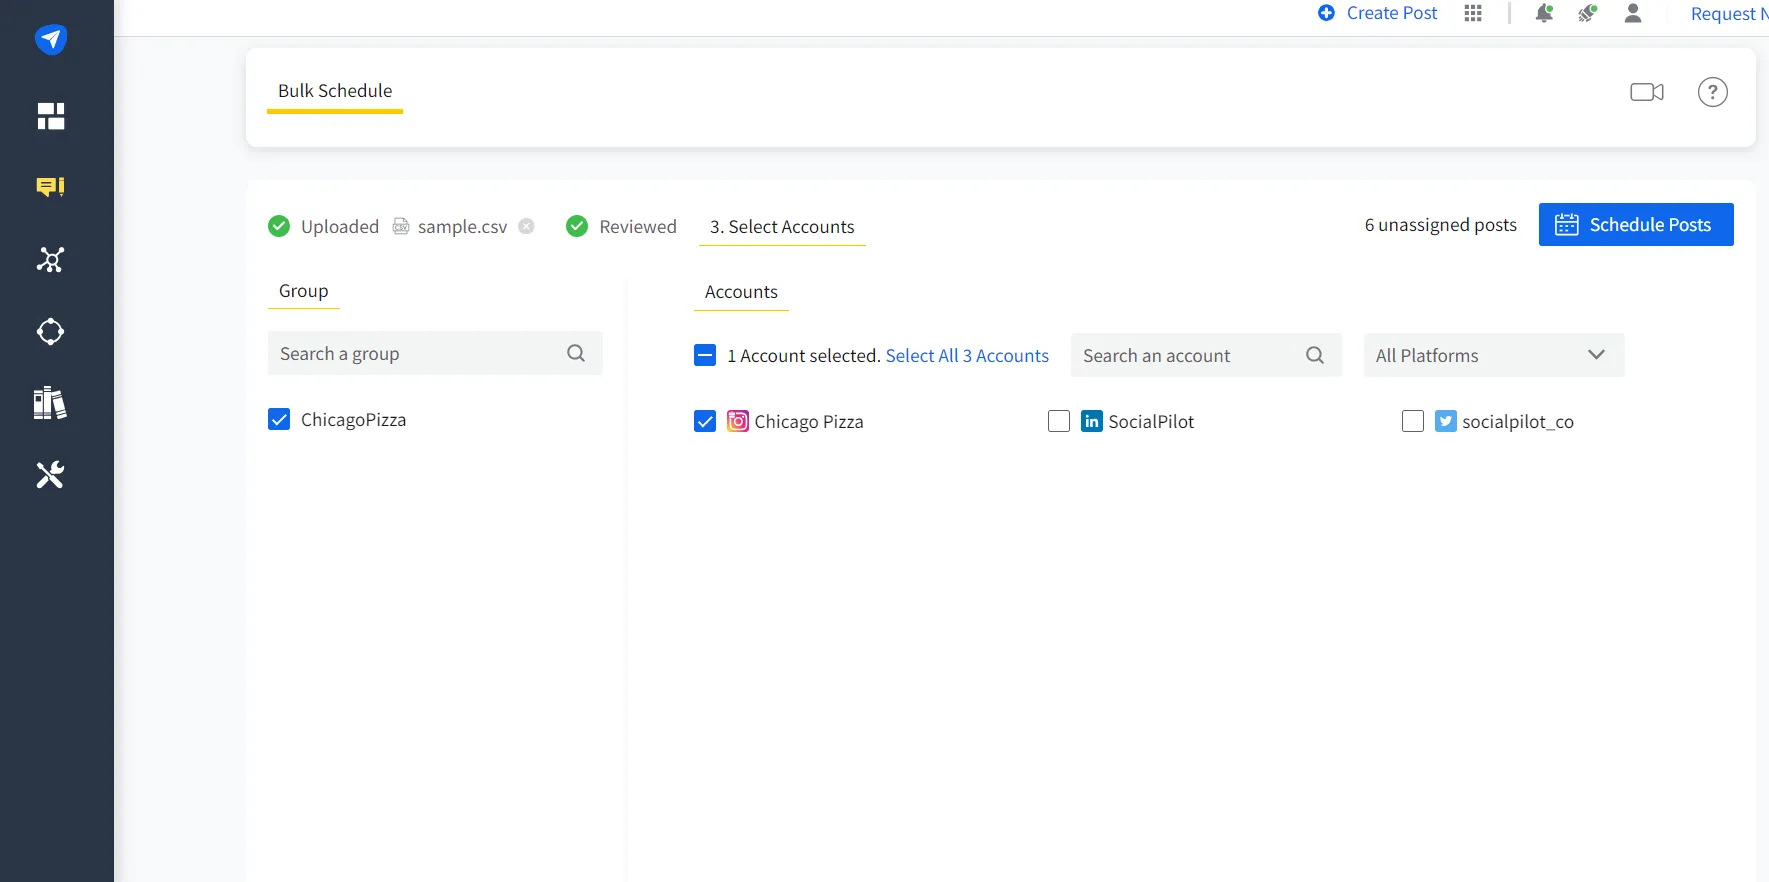Image resolution: width=1769 pixels, height=882 pixels.
Task: Click the sample.csv file name
Action: tap(463, 227)
